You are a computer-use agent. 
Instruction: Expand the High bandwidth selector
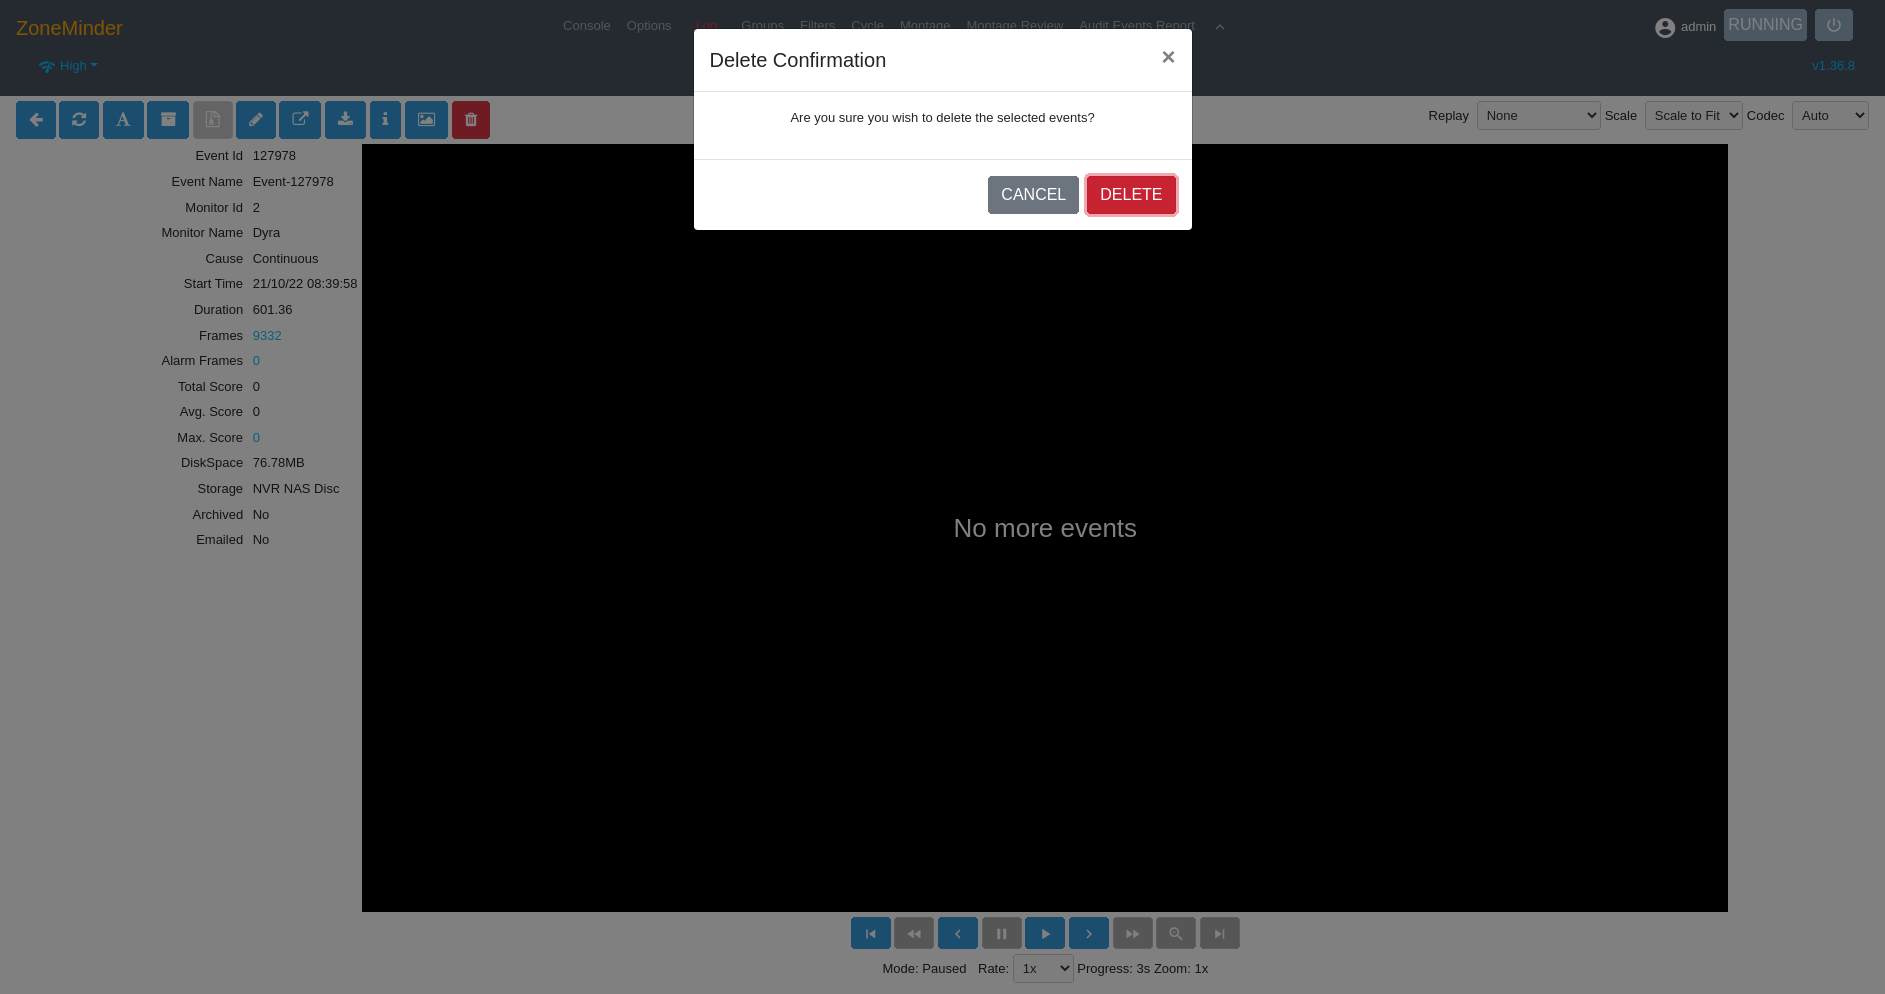(67, 66)
